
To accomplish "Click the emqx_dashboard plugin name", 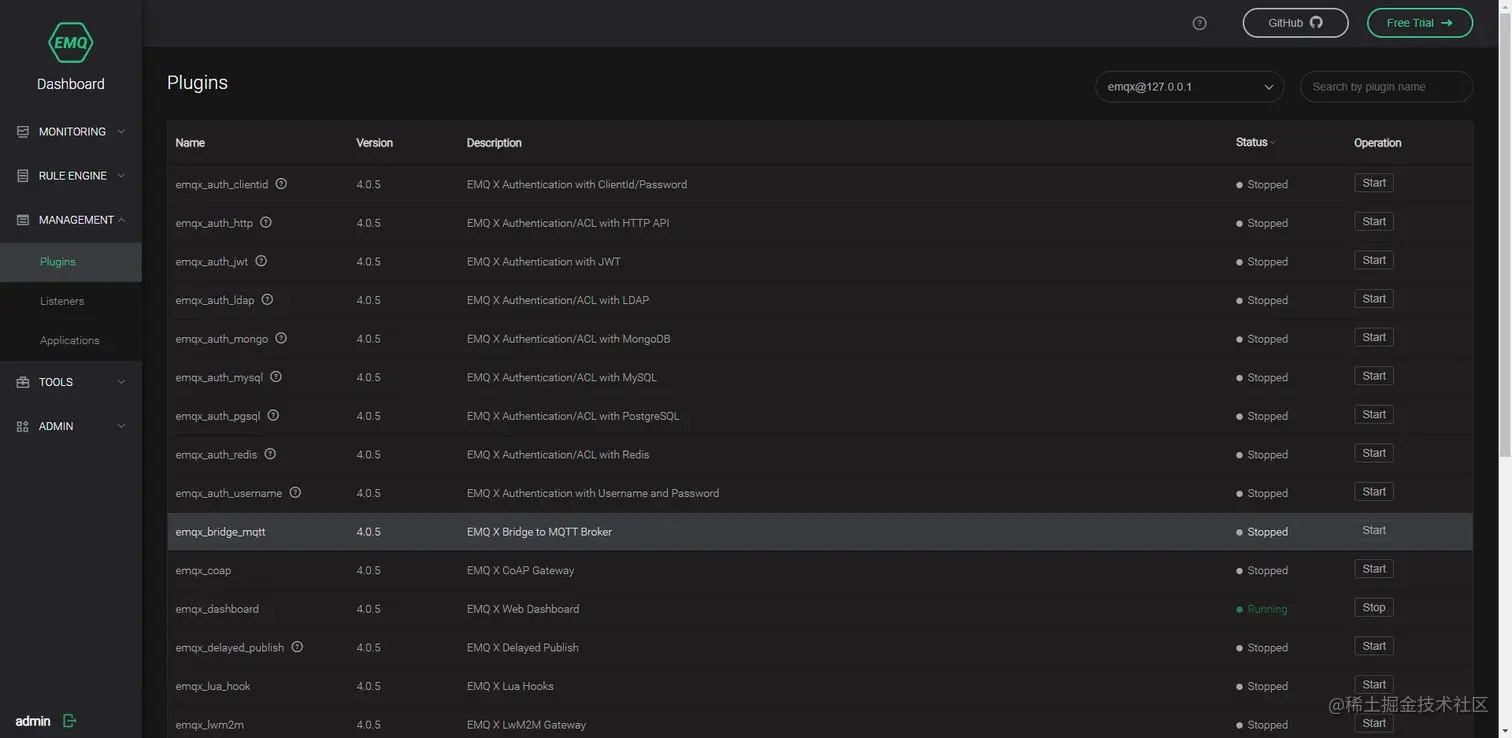I will click(217, 609).
